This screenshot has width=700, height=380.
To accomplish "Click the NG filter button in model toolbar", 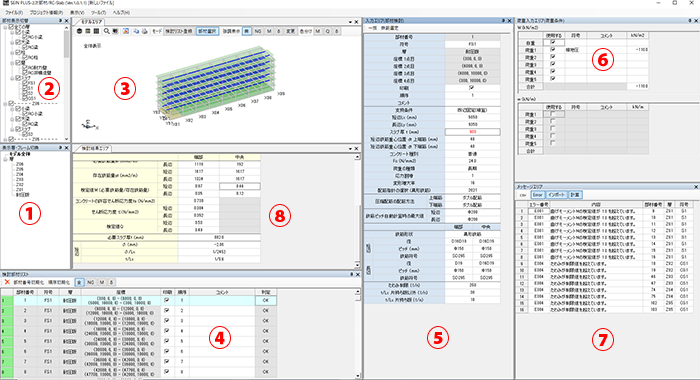I will [x=258, y=31].
